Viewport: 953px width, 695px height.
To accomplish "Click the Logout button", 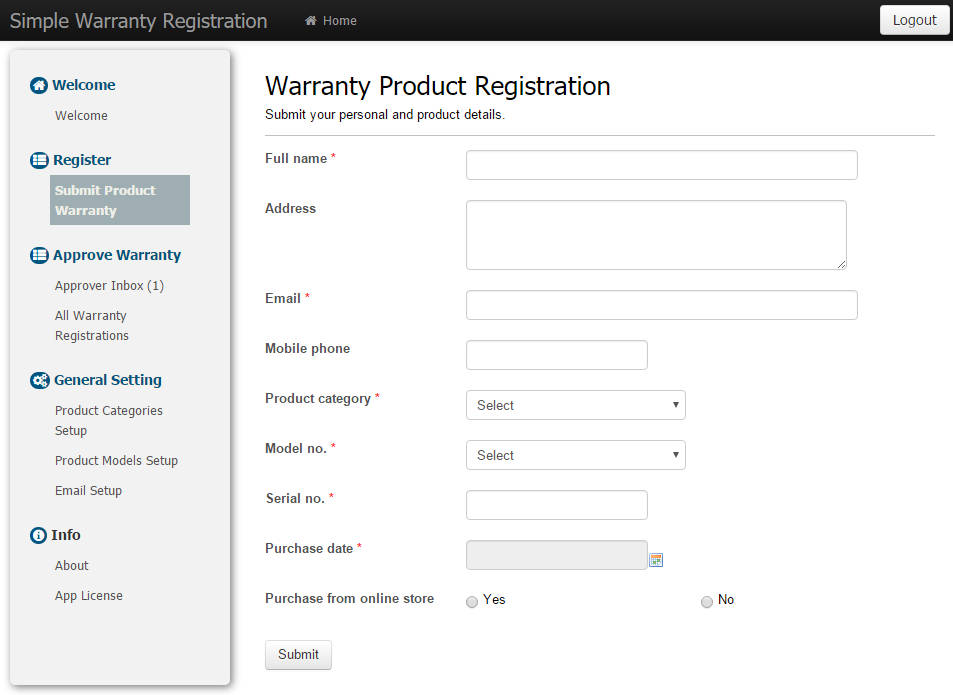I will 914,20.
